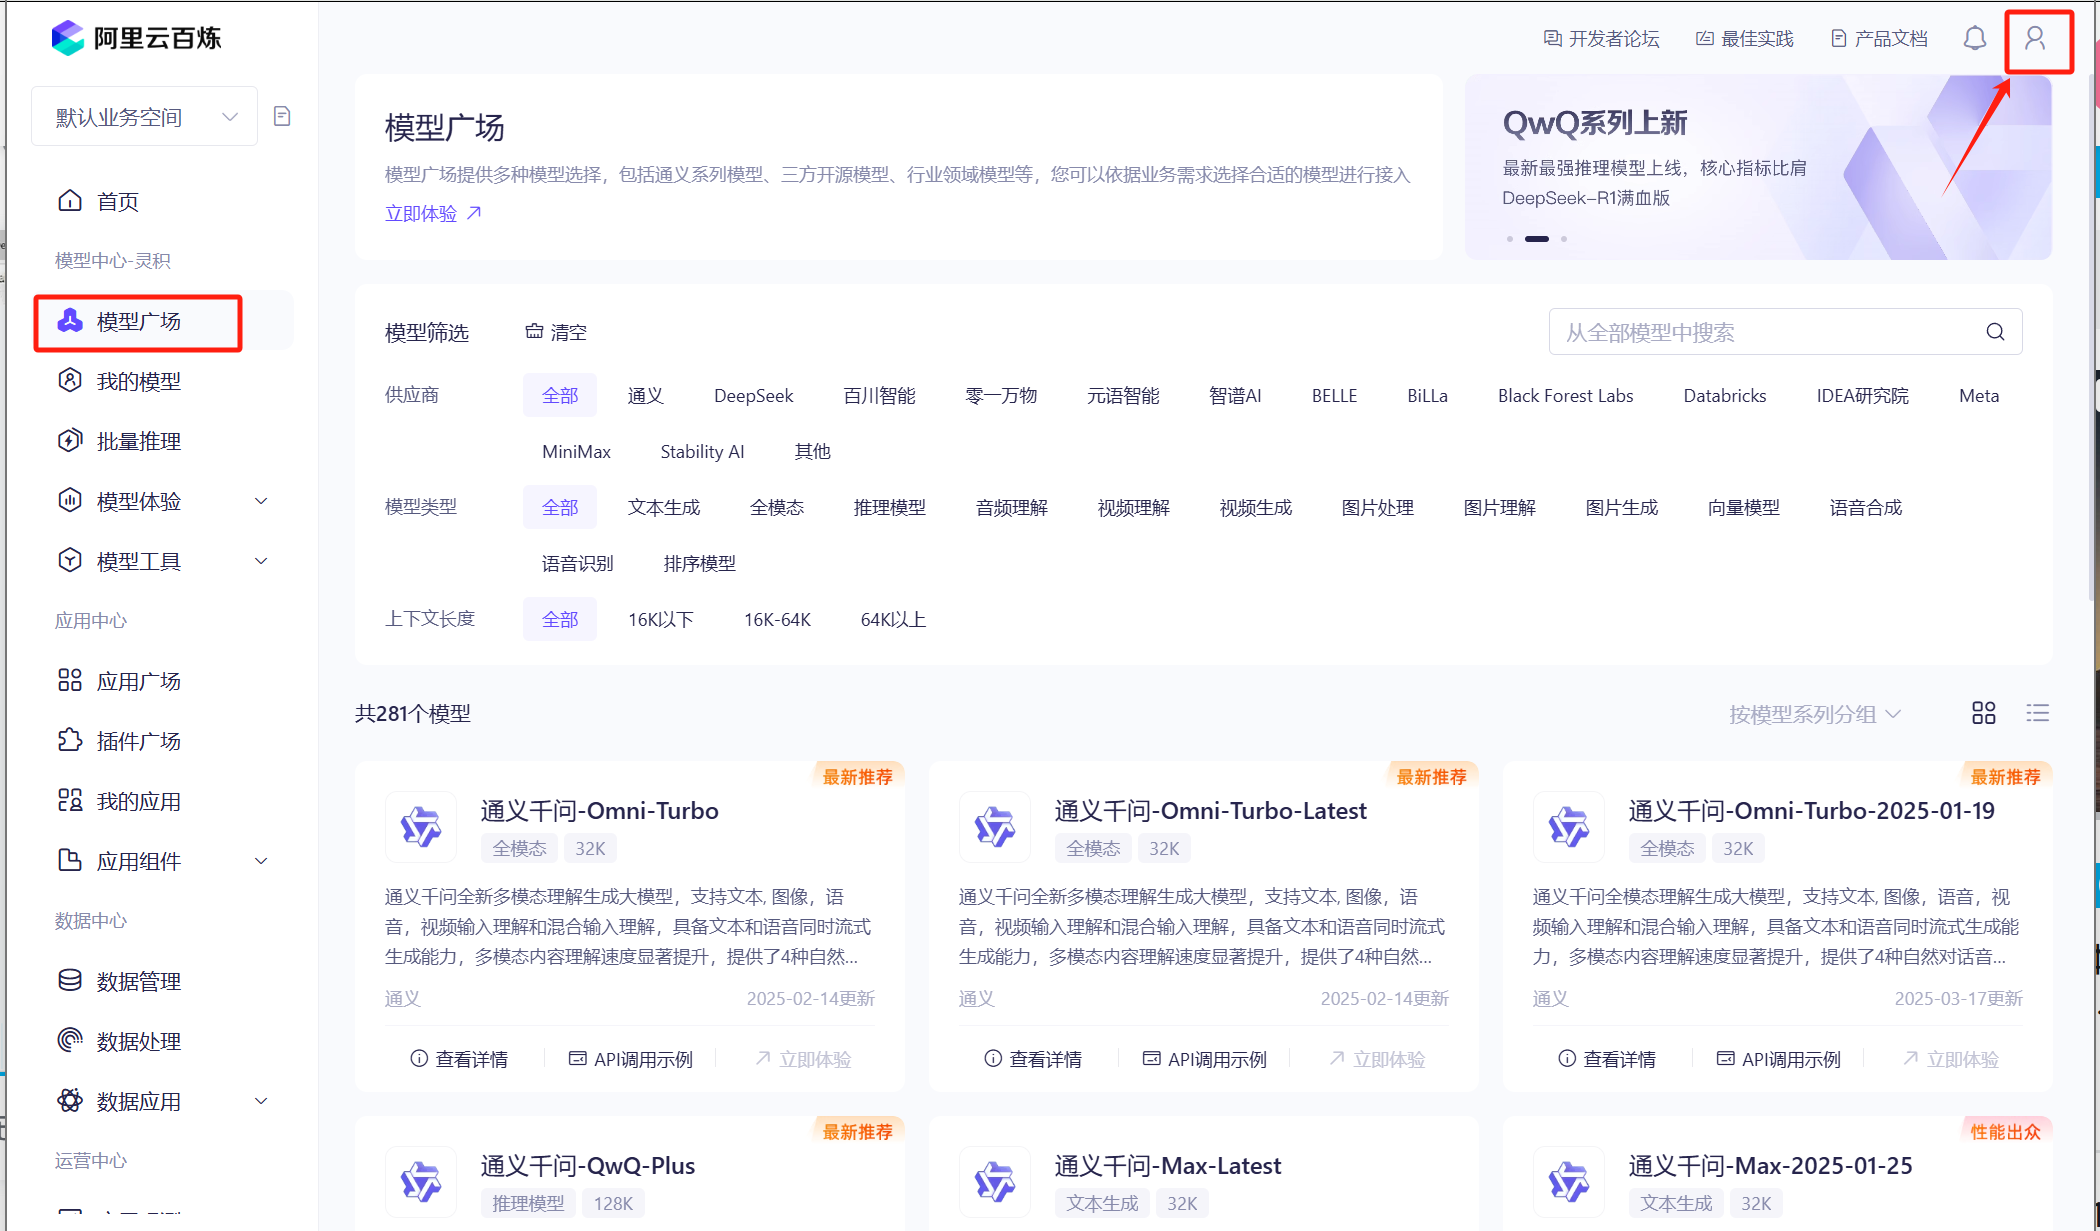
Task: Click 查看详情 for 通义千问-Omni-Turbo
Action: tap(459, 1059)
